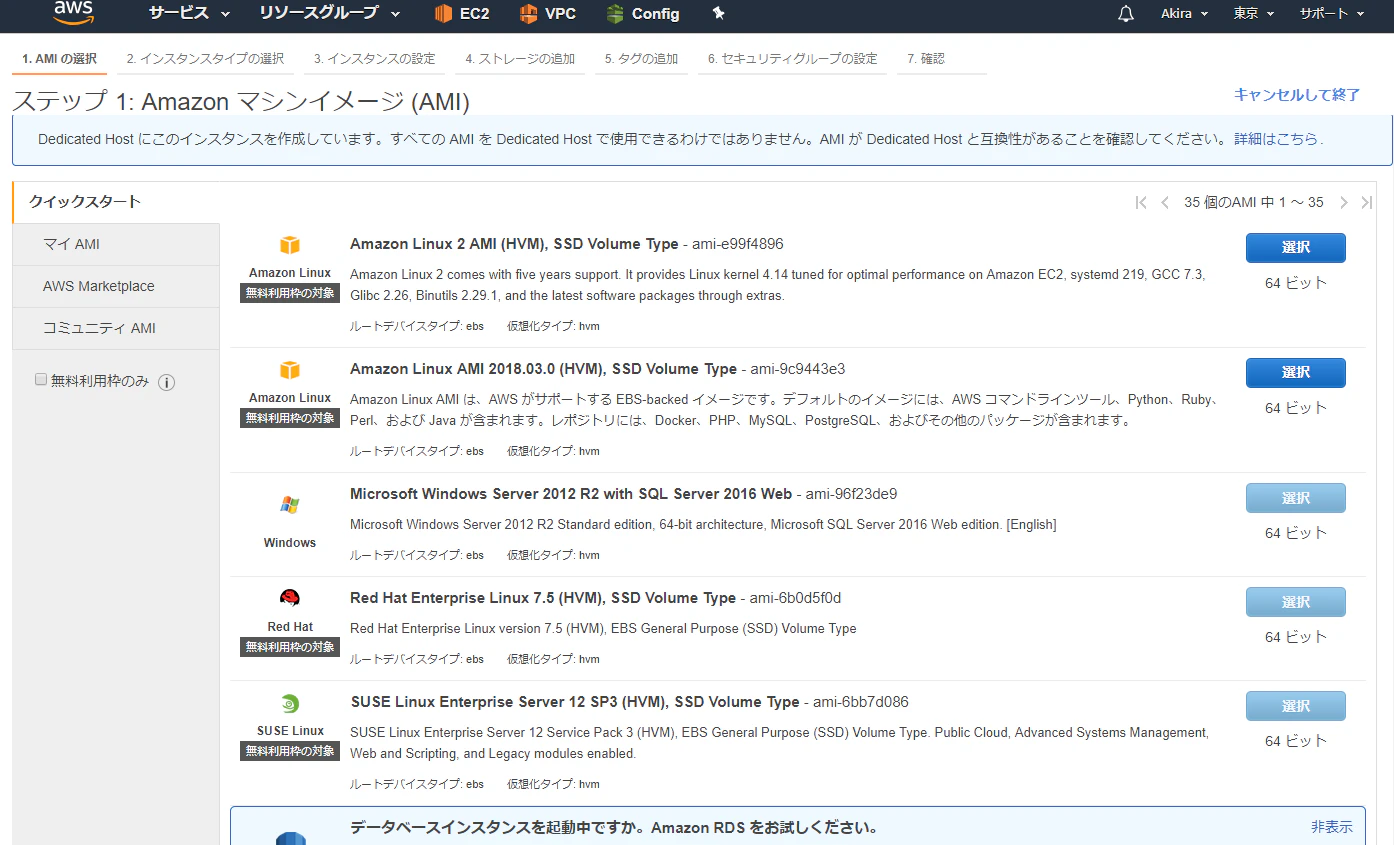Screen dimensions: 1394x845
Task: Open マイ AMI in the sidebar
Action: tap(116, 244)
